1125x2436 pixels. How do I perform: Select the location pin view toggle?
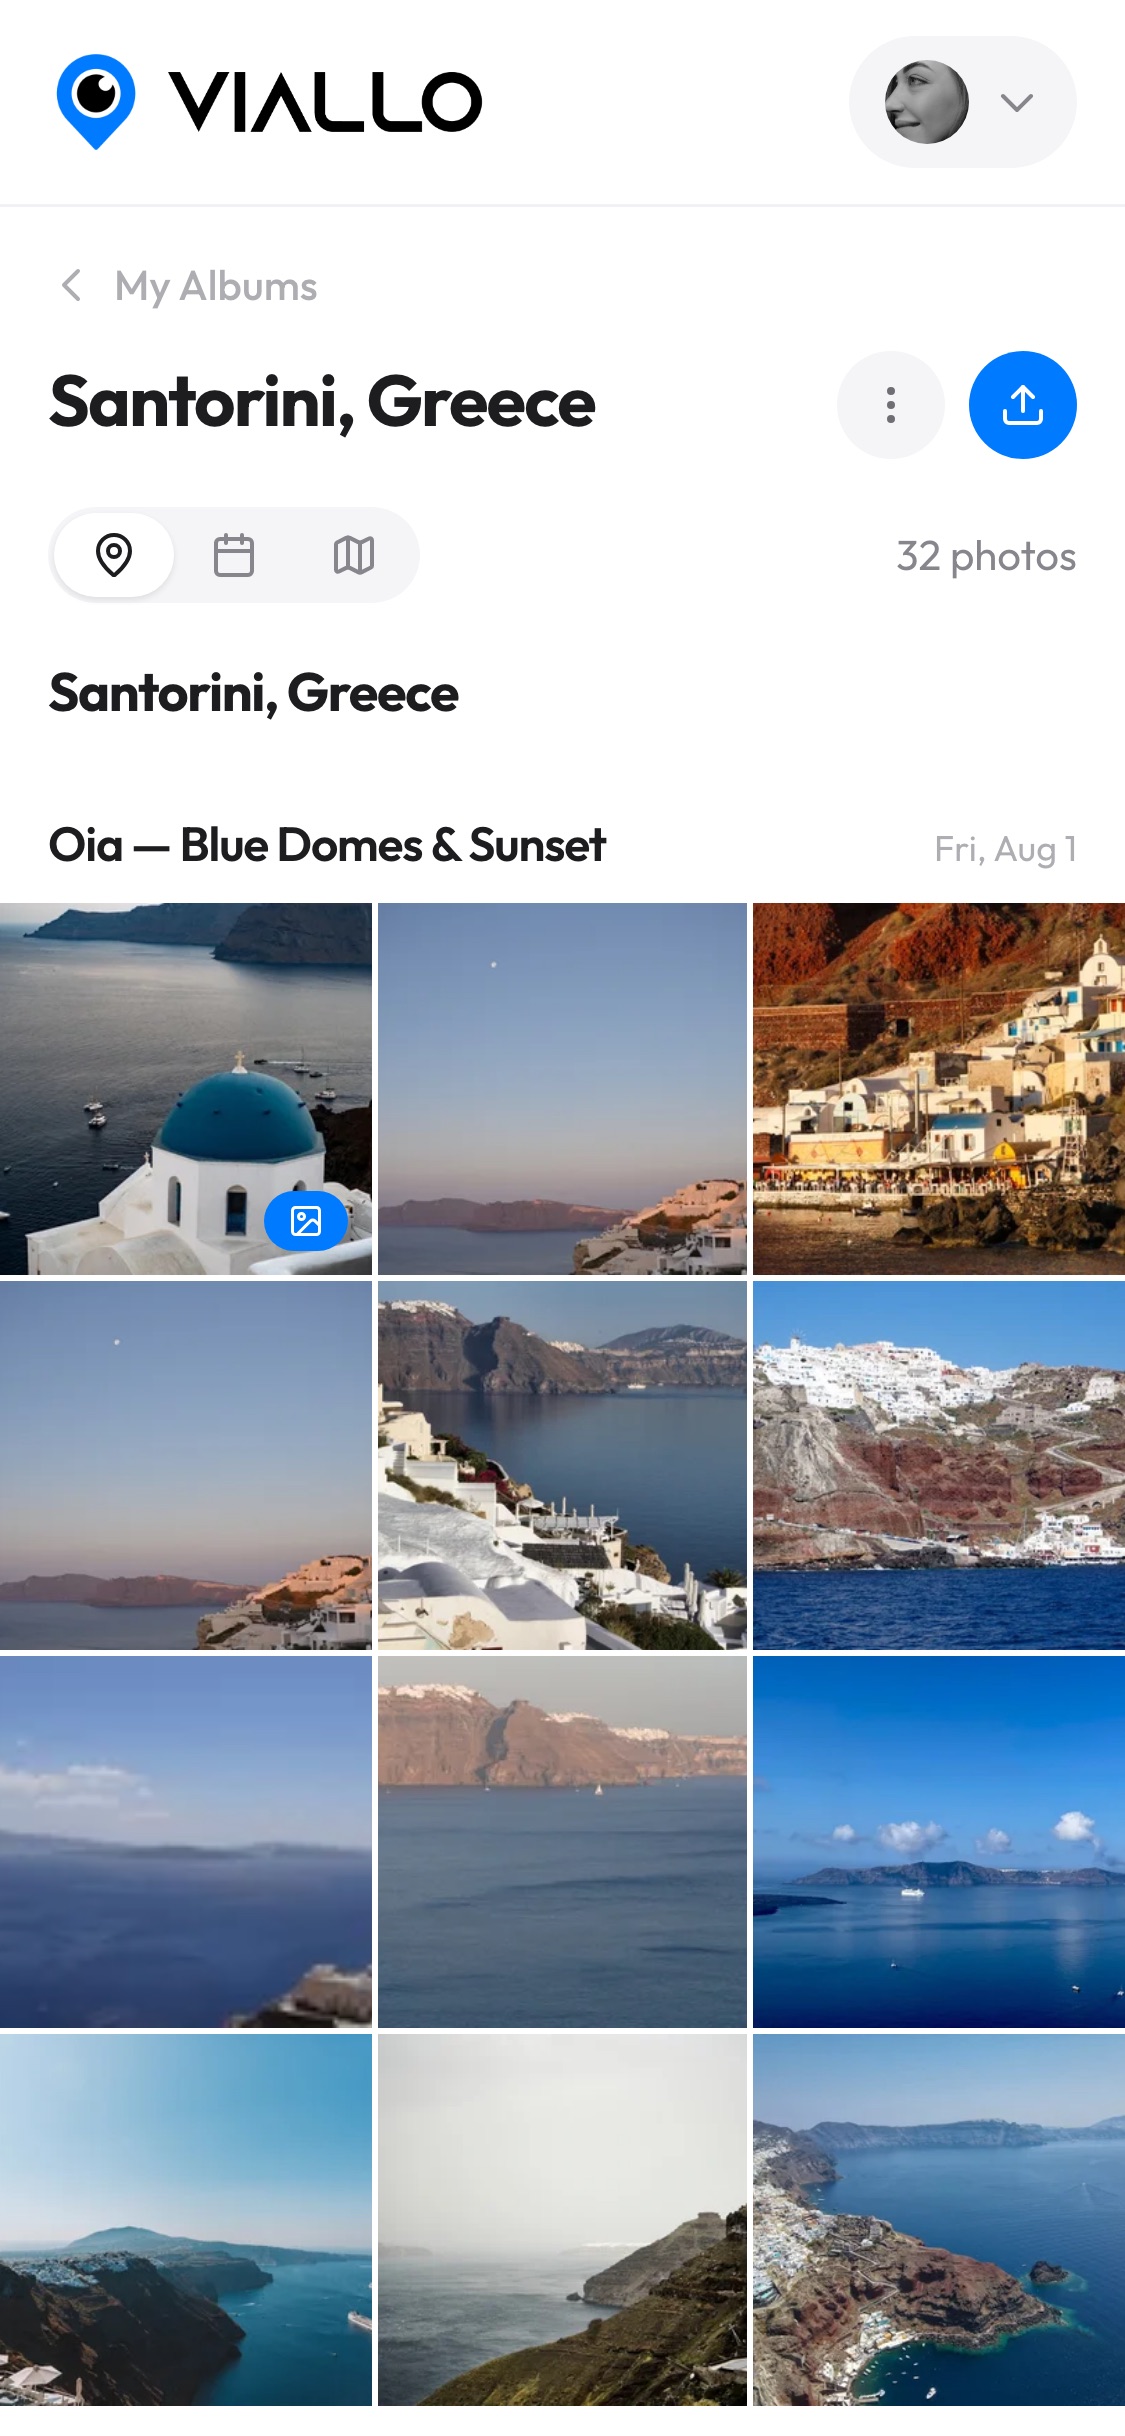[114, 555]
